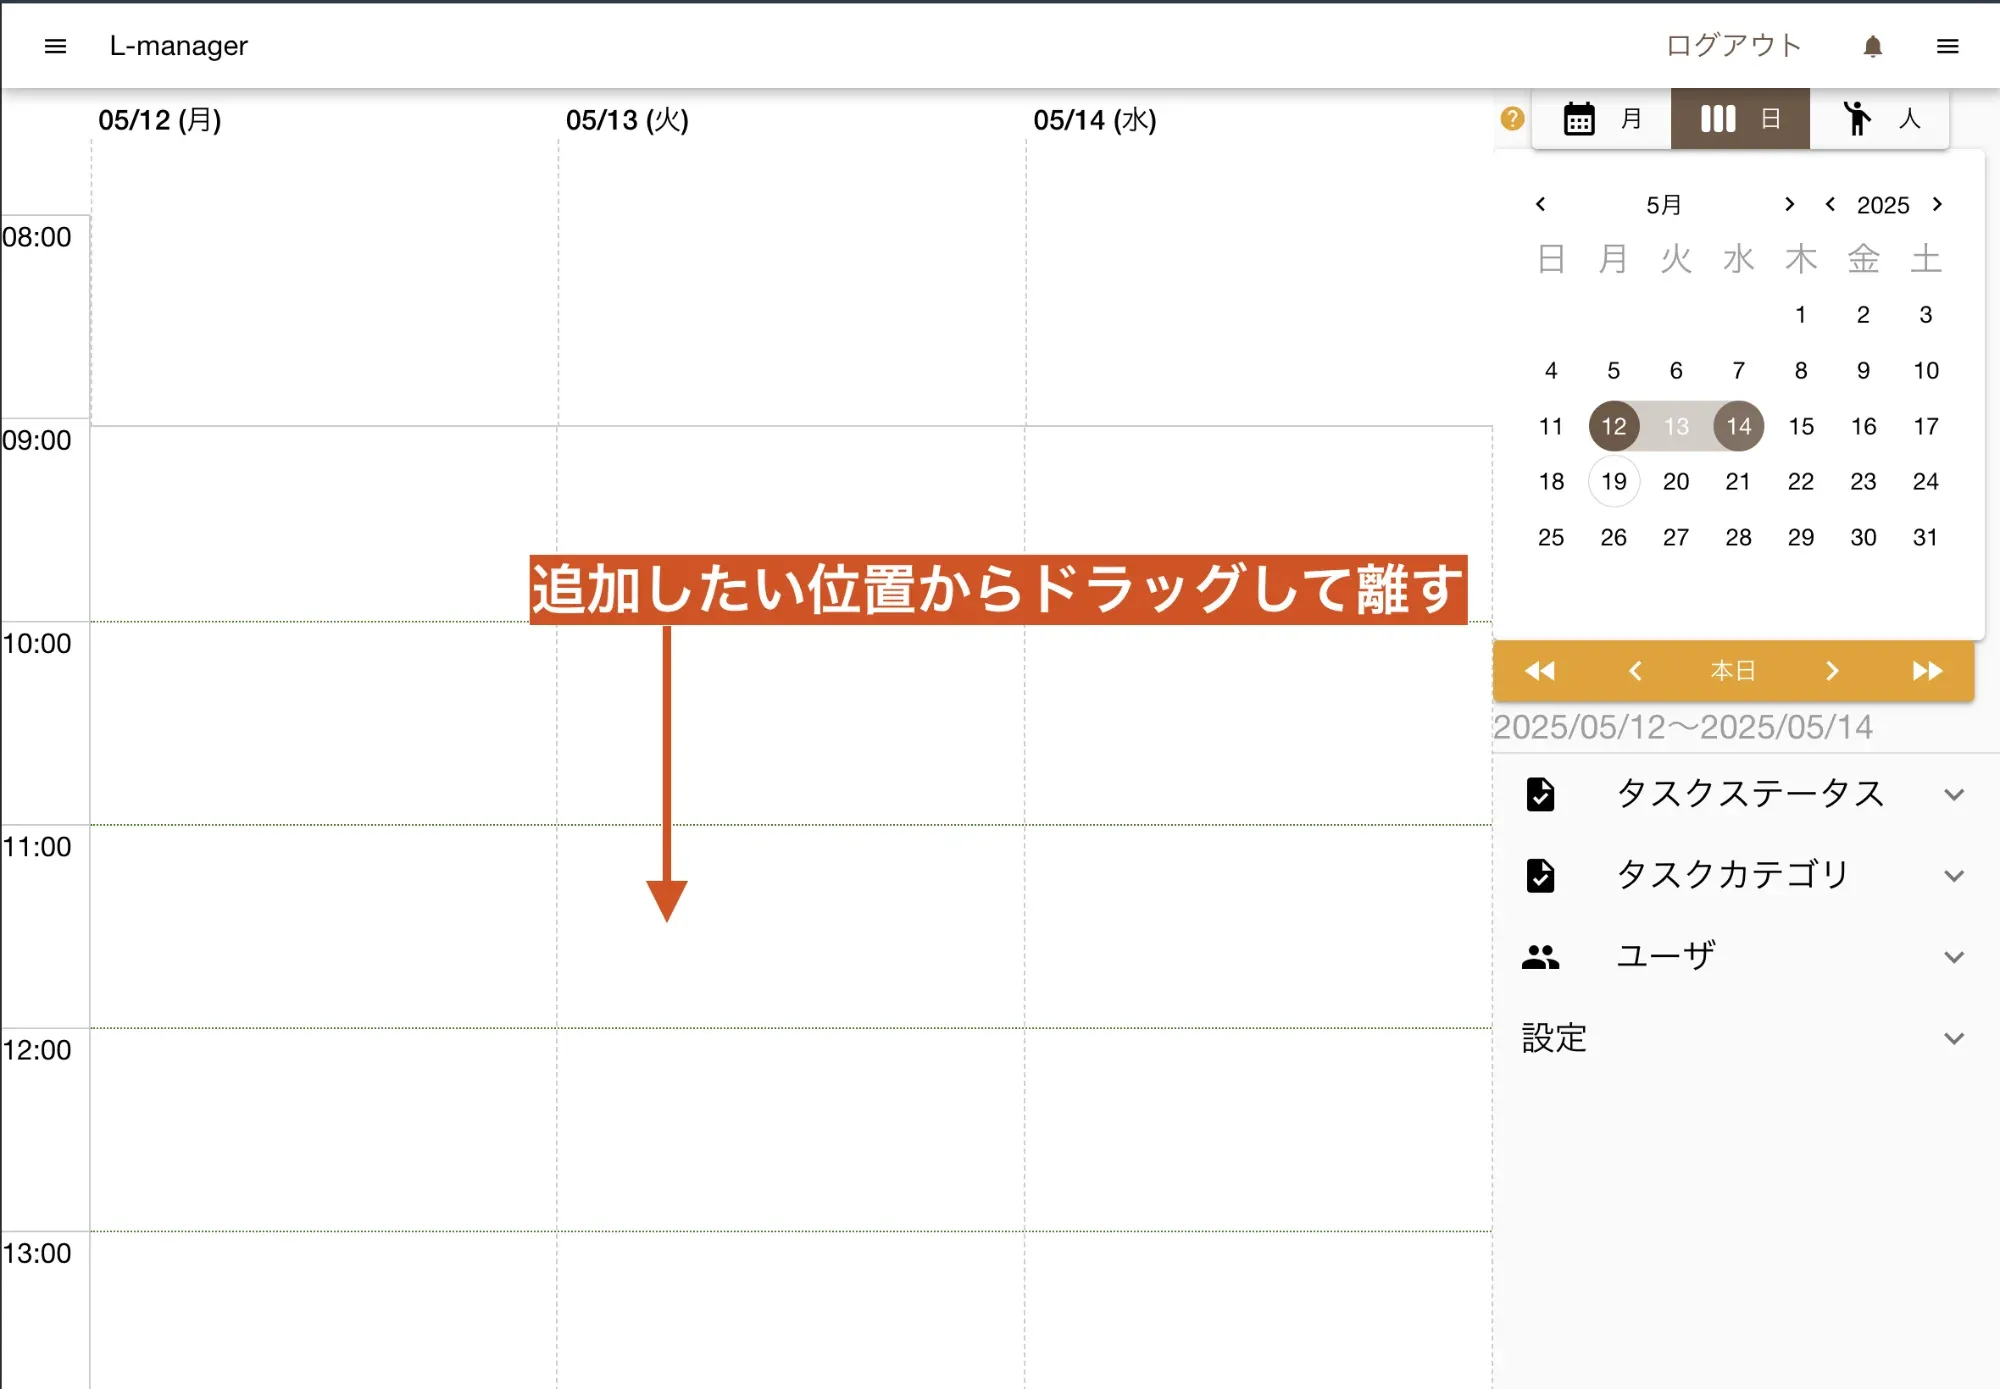Click the ログアウト logout link
Viewport: 2000px width, 1389px height.
click(x=1732, y=45)
